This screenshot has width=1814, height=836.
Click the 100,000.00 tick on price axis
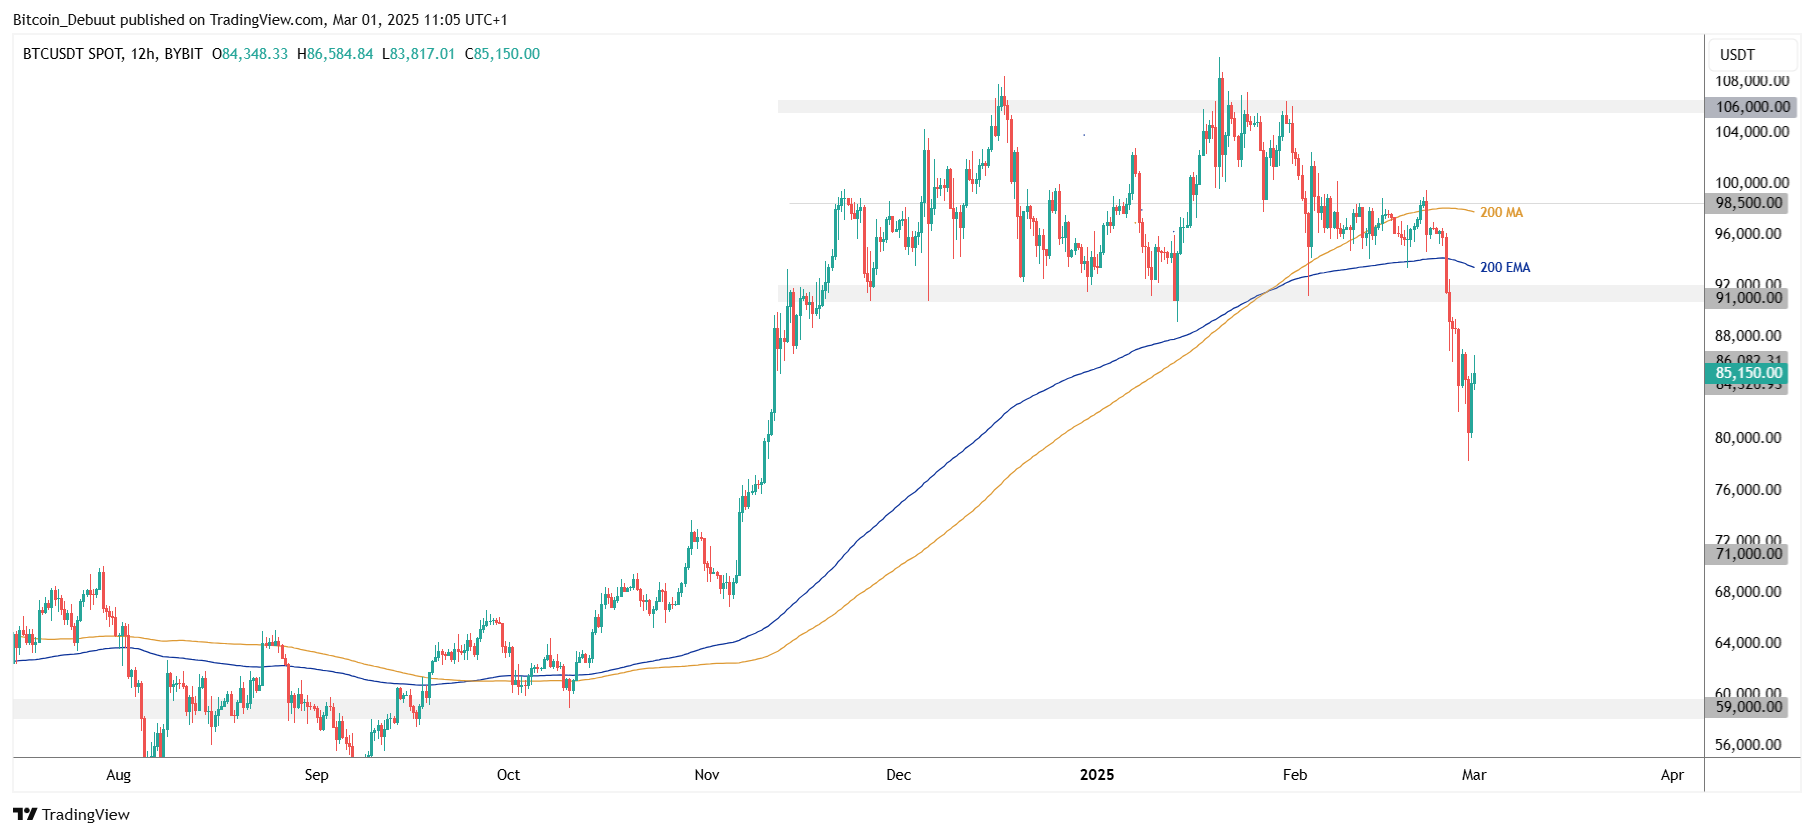click(1751, 183)
